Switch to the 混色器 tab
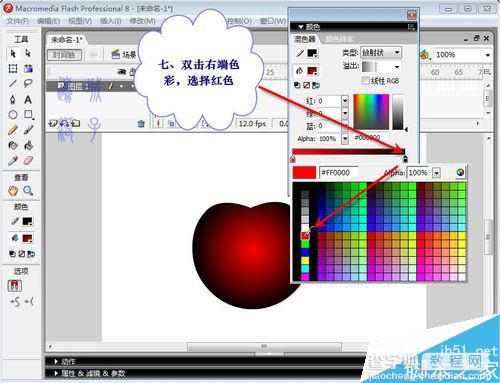The image size is (500, 383). (305, 39)
